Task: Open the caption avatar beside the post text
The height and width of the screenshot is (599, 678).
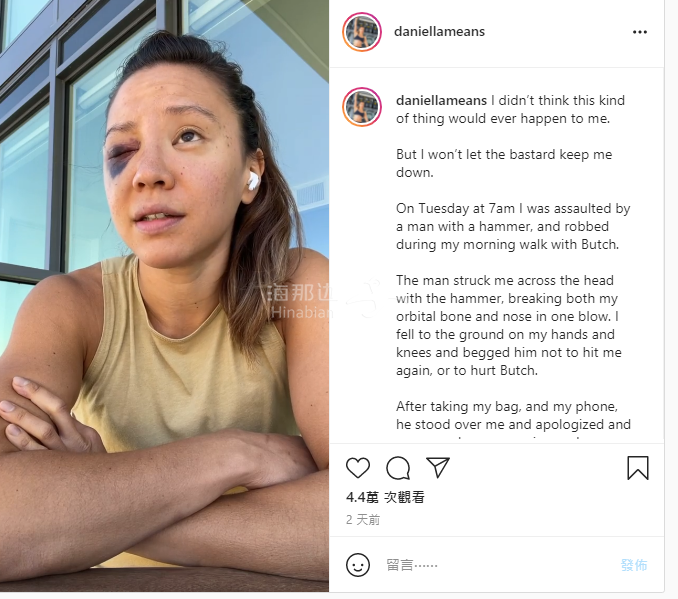Action: tap(362, 107)
